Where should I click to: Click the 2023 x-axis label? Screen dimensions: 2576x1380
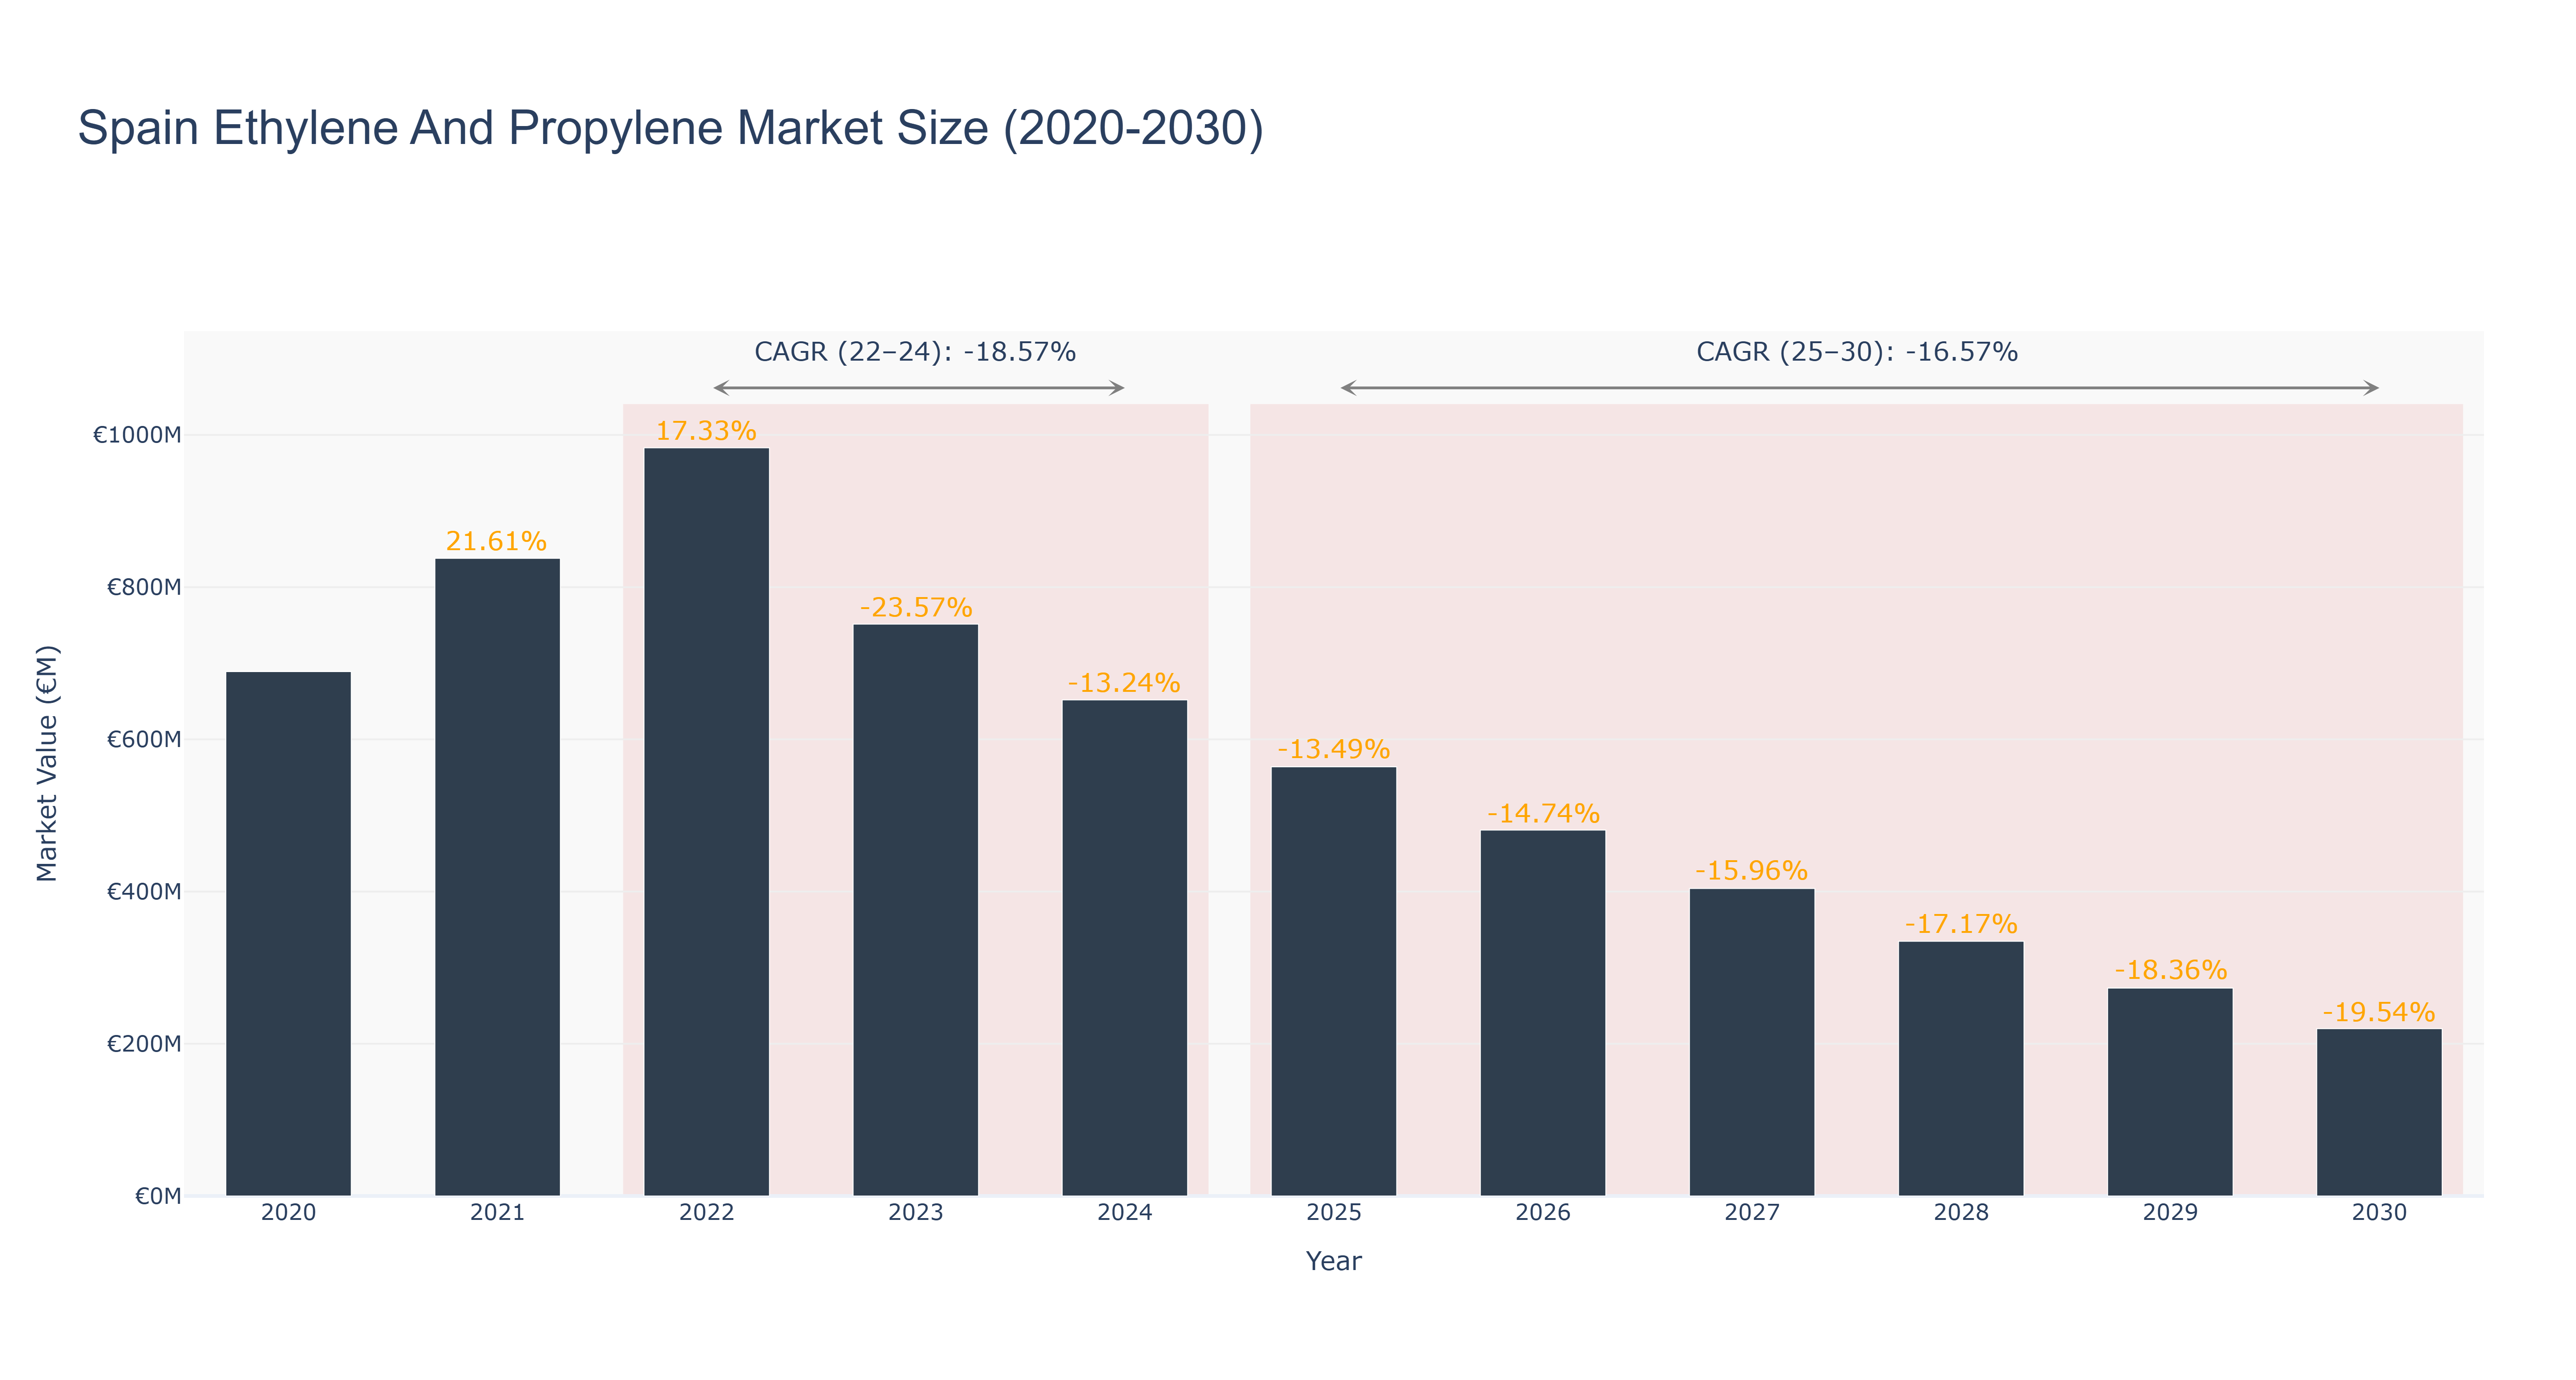(915, 1213)
